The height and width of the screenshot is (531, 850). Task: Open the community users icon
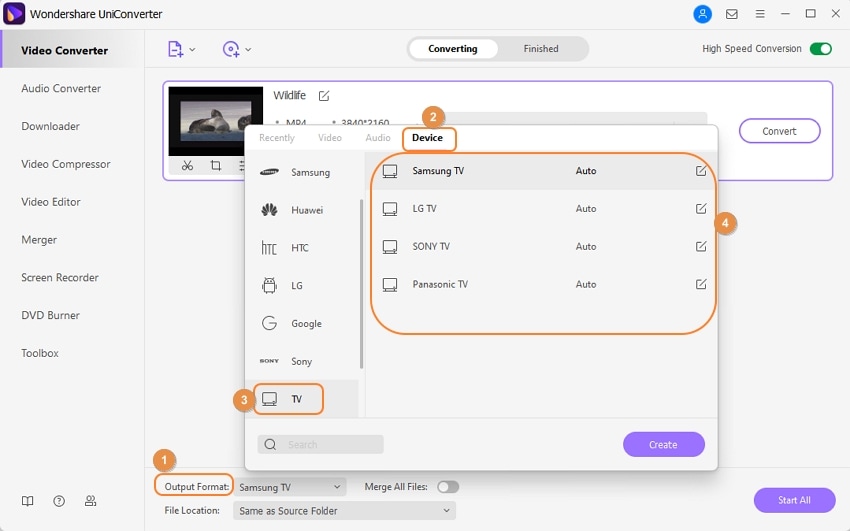click(91, 501)
